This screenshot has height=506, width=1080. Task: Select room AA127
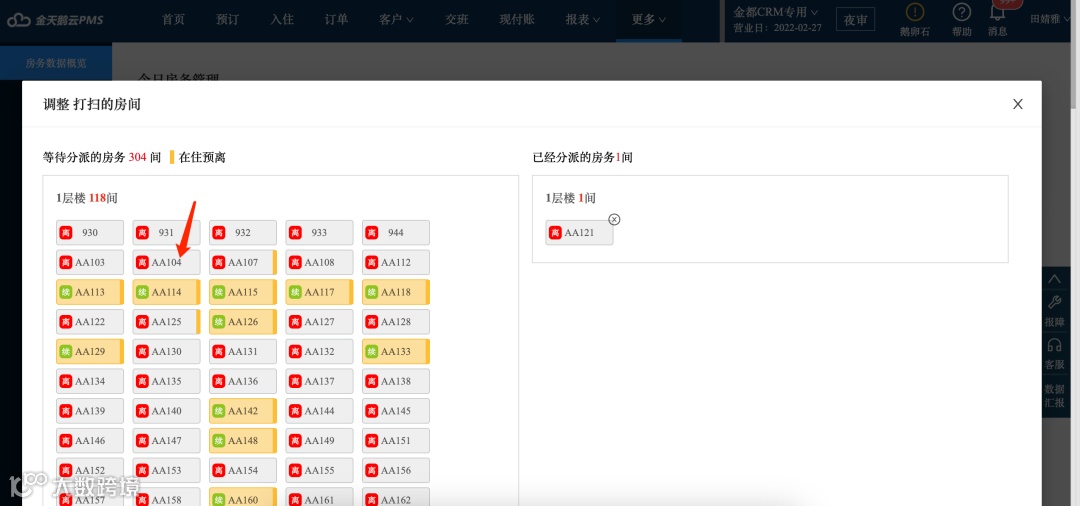320,321
